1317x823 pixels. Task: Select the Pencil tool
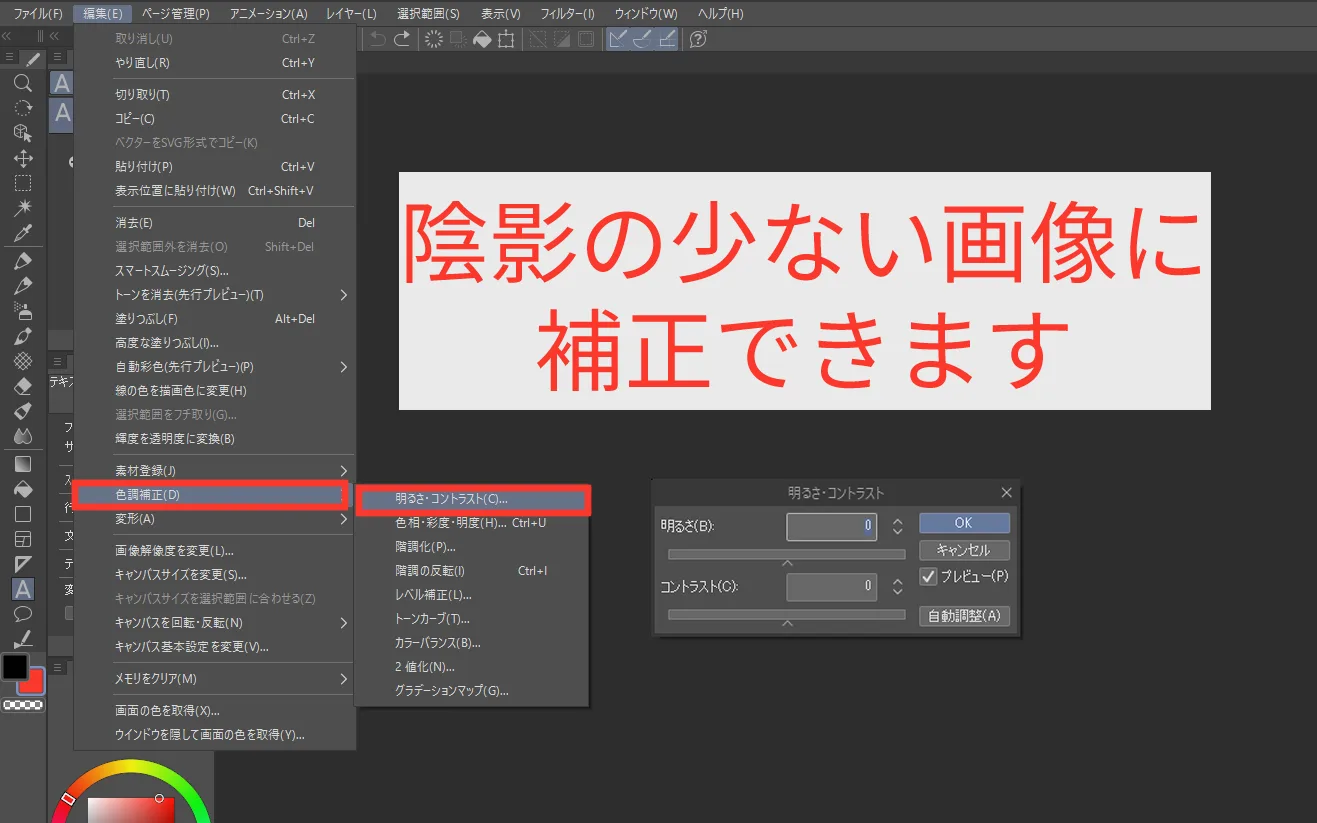[23, 287]
